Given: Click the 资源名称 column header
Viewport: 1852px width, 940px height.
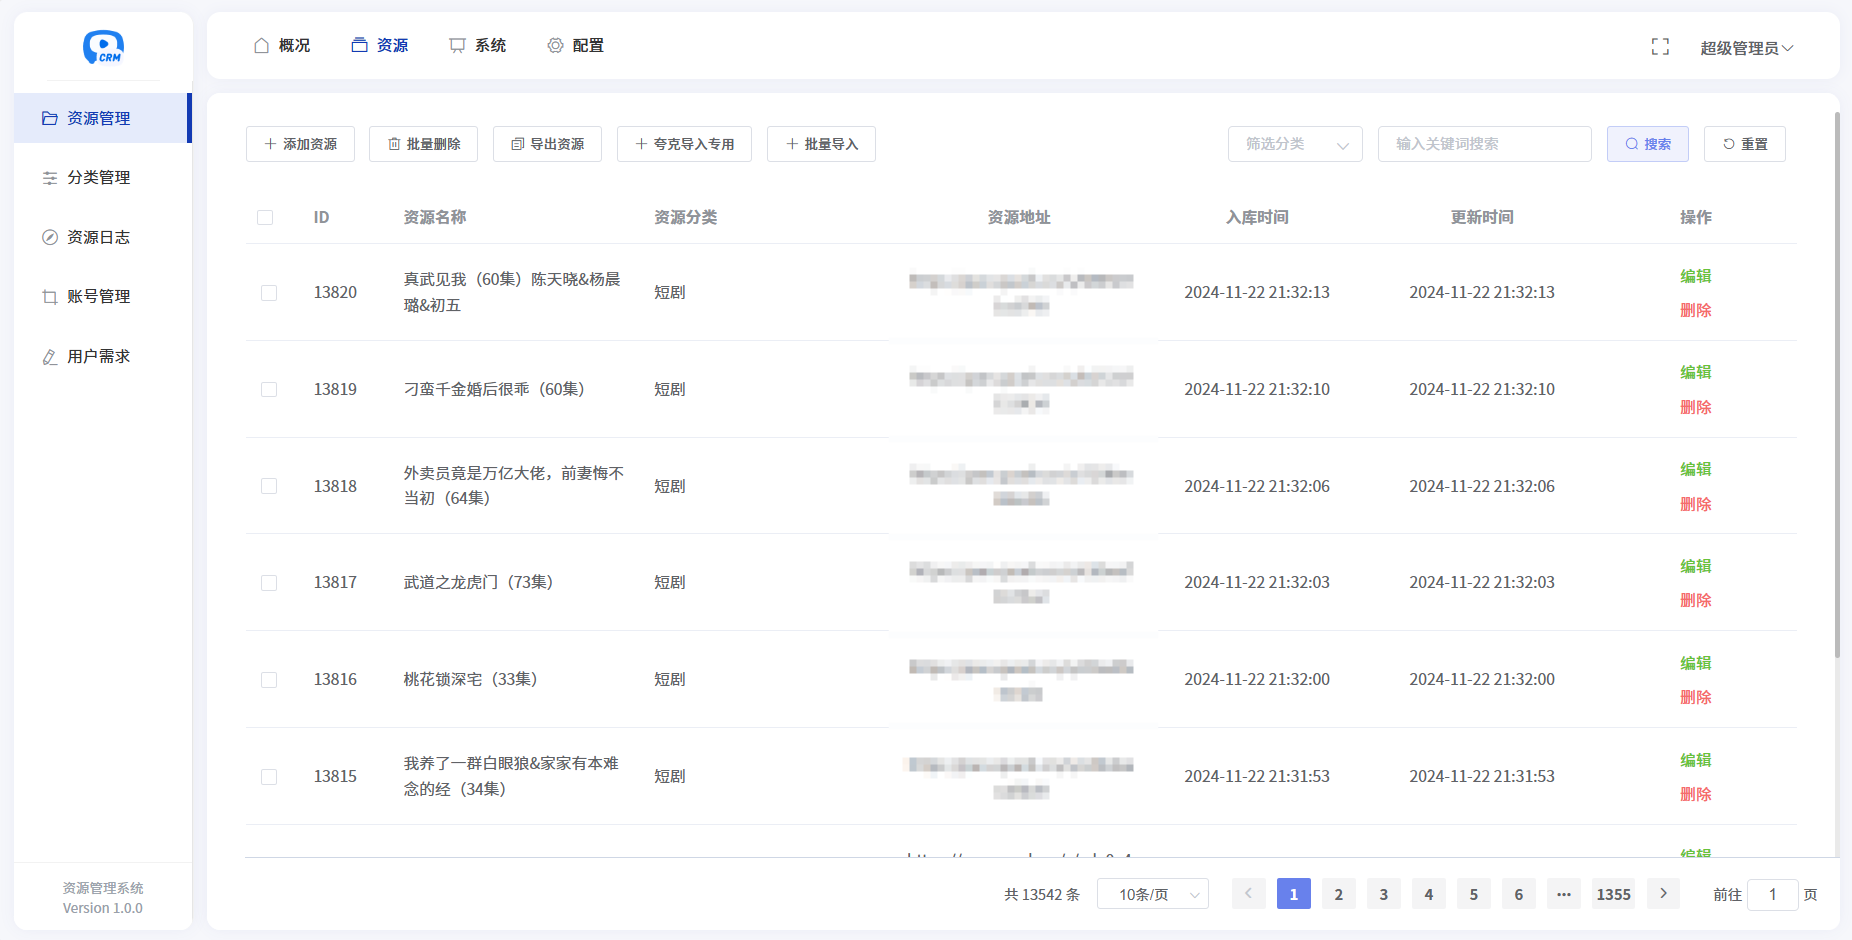Looking at the screenshot, I should coord(435,218).
